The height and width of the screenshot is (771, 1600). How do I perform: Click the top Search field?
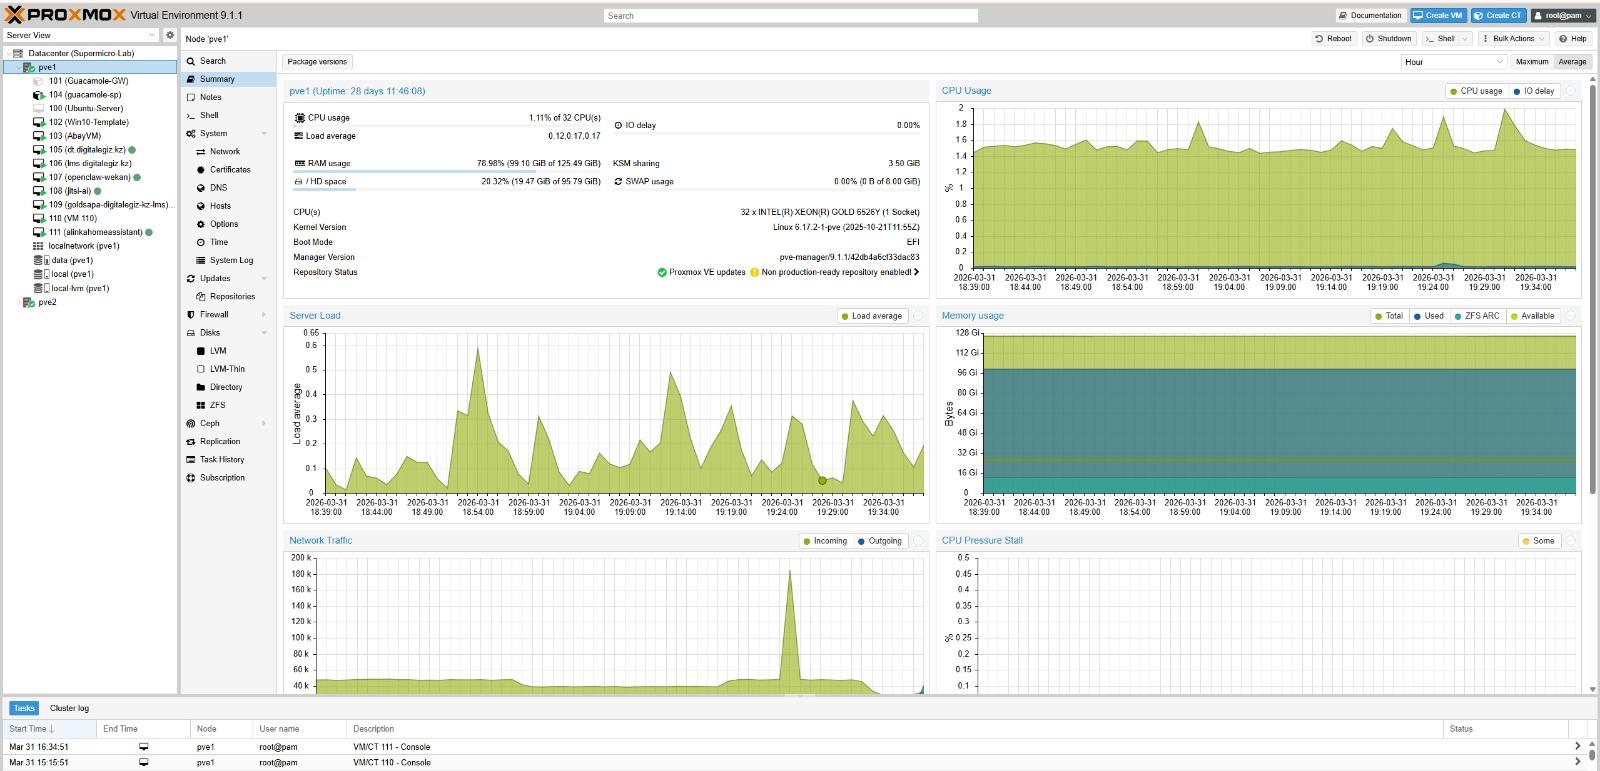pos(790,16)
